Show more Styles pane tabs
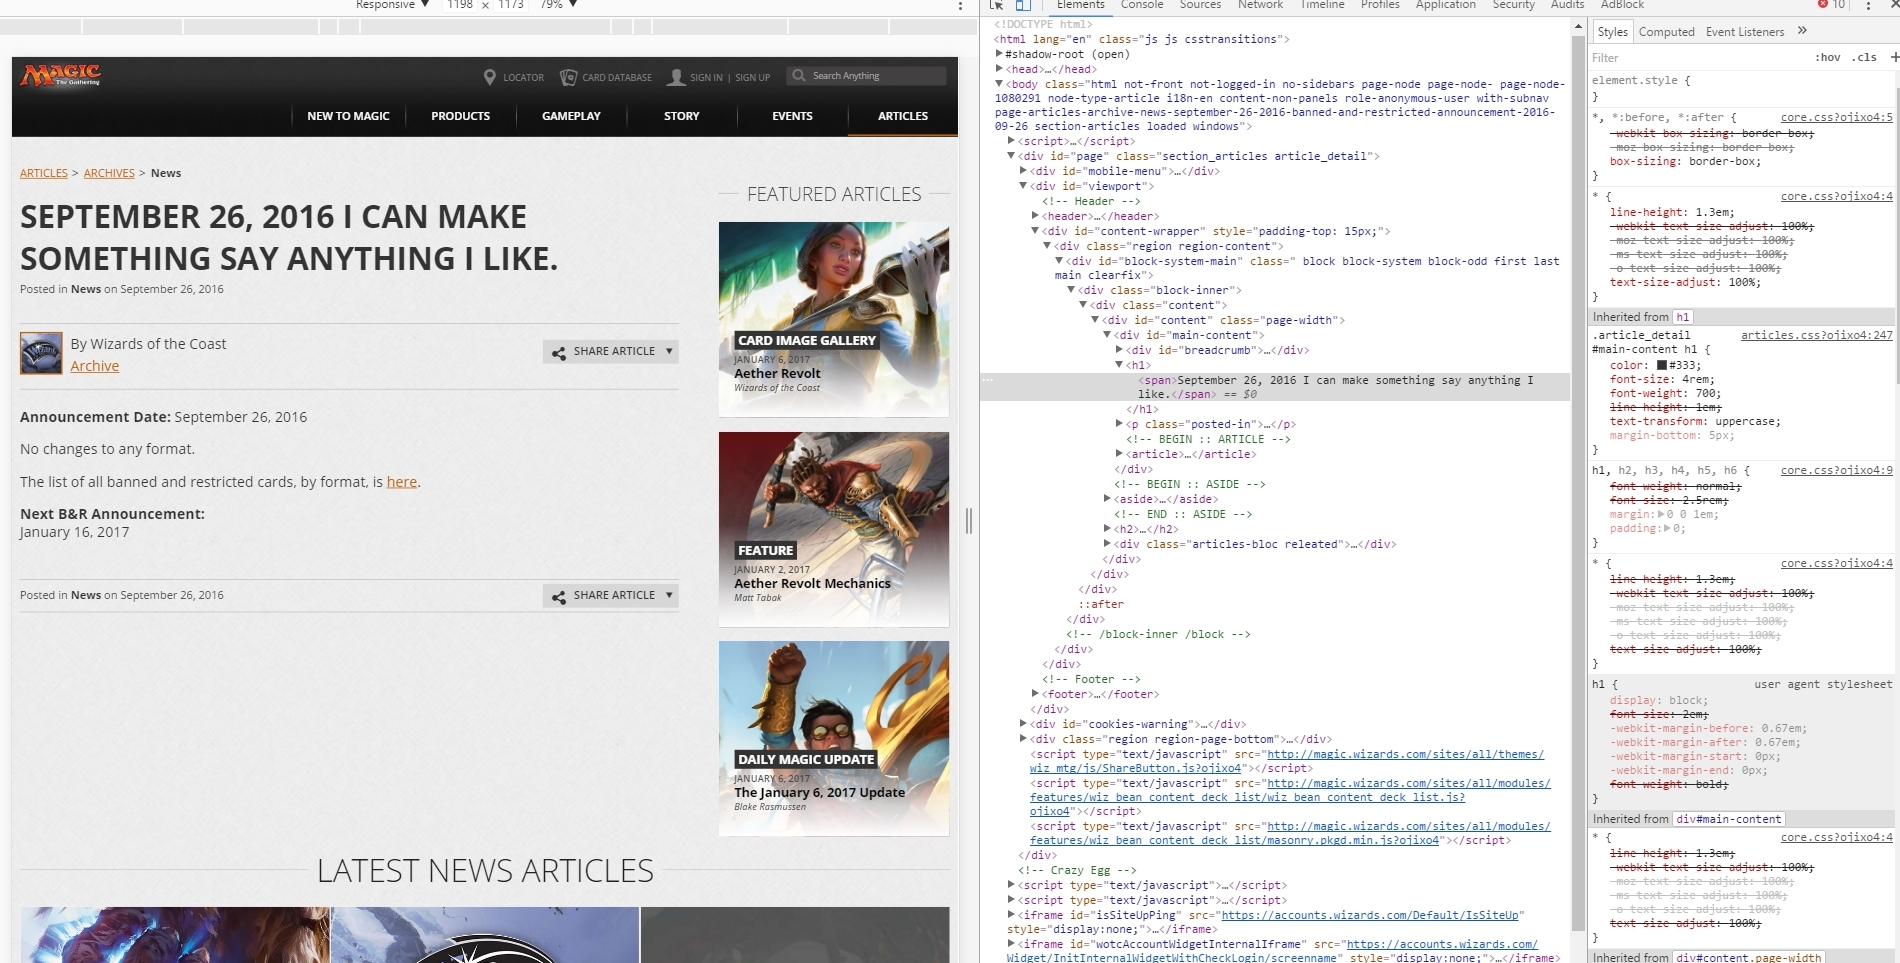The width and height of the screenshot is (1900, 963). 1802,31
